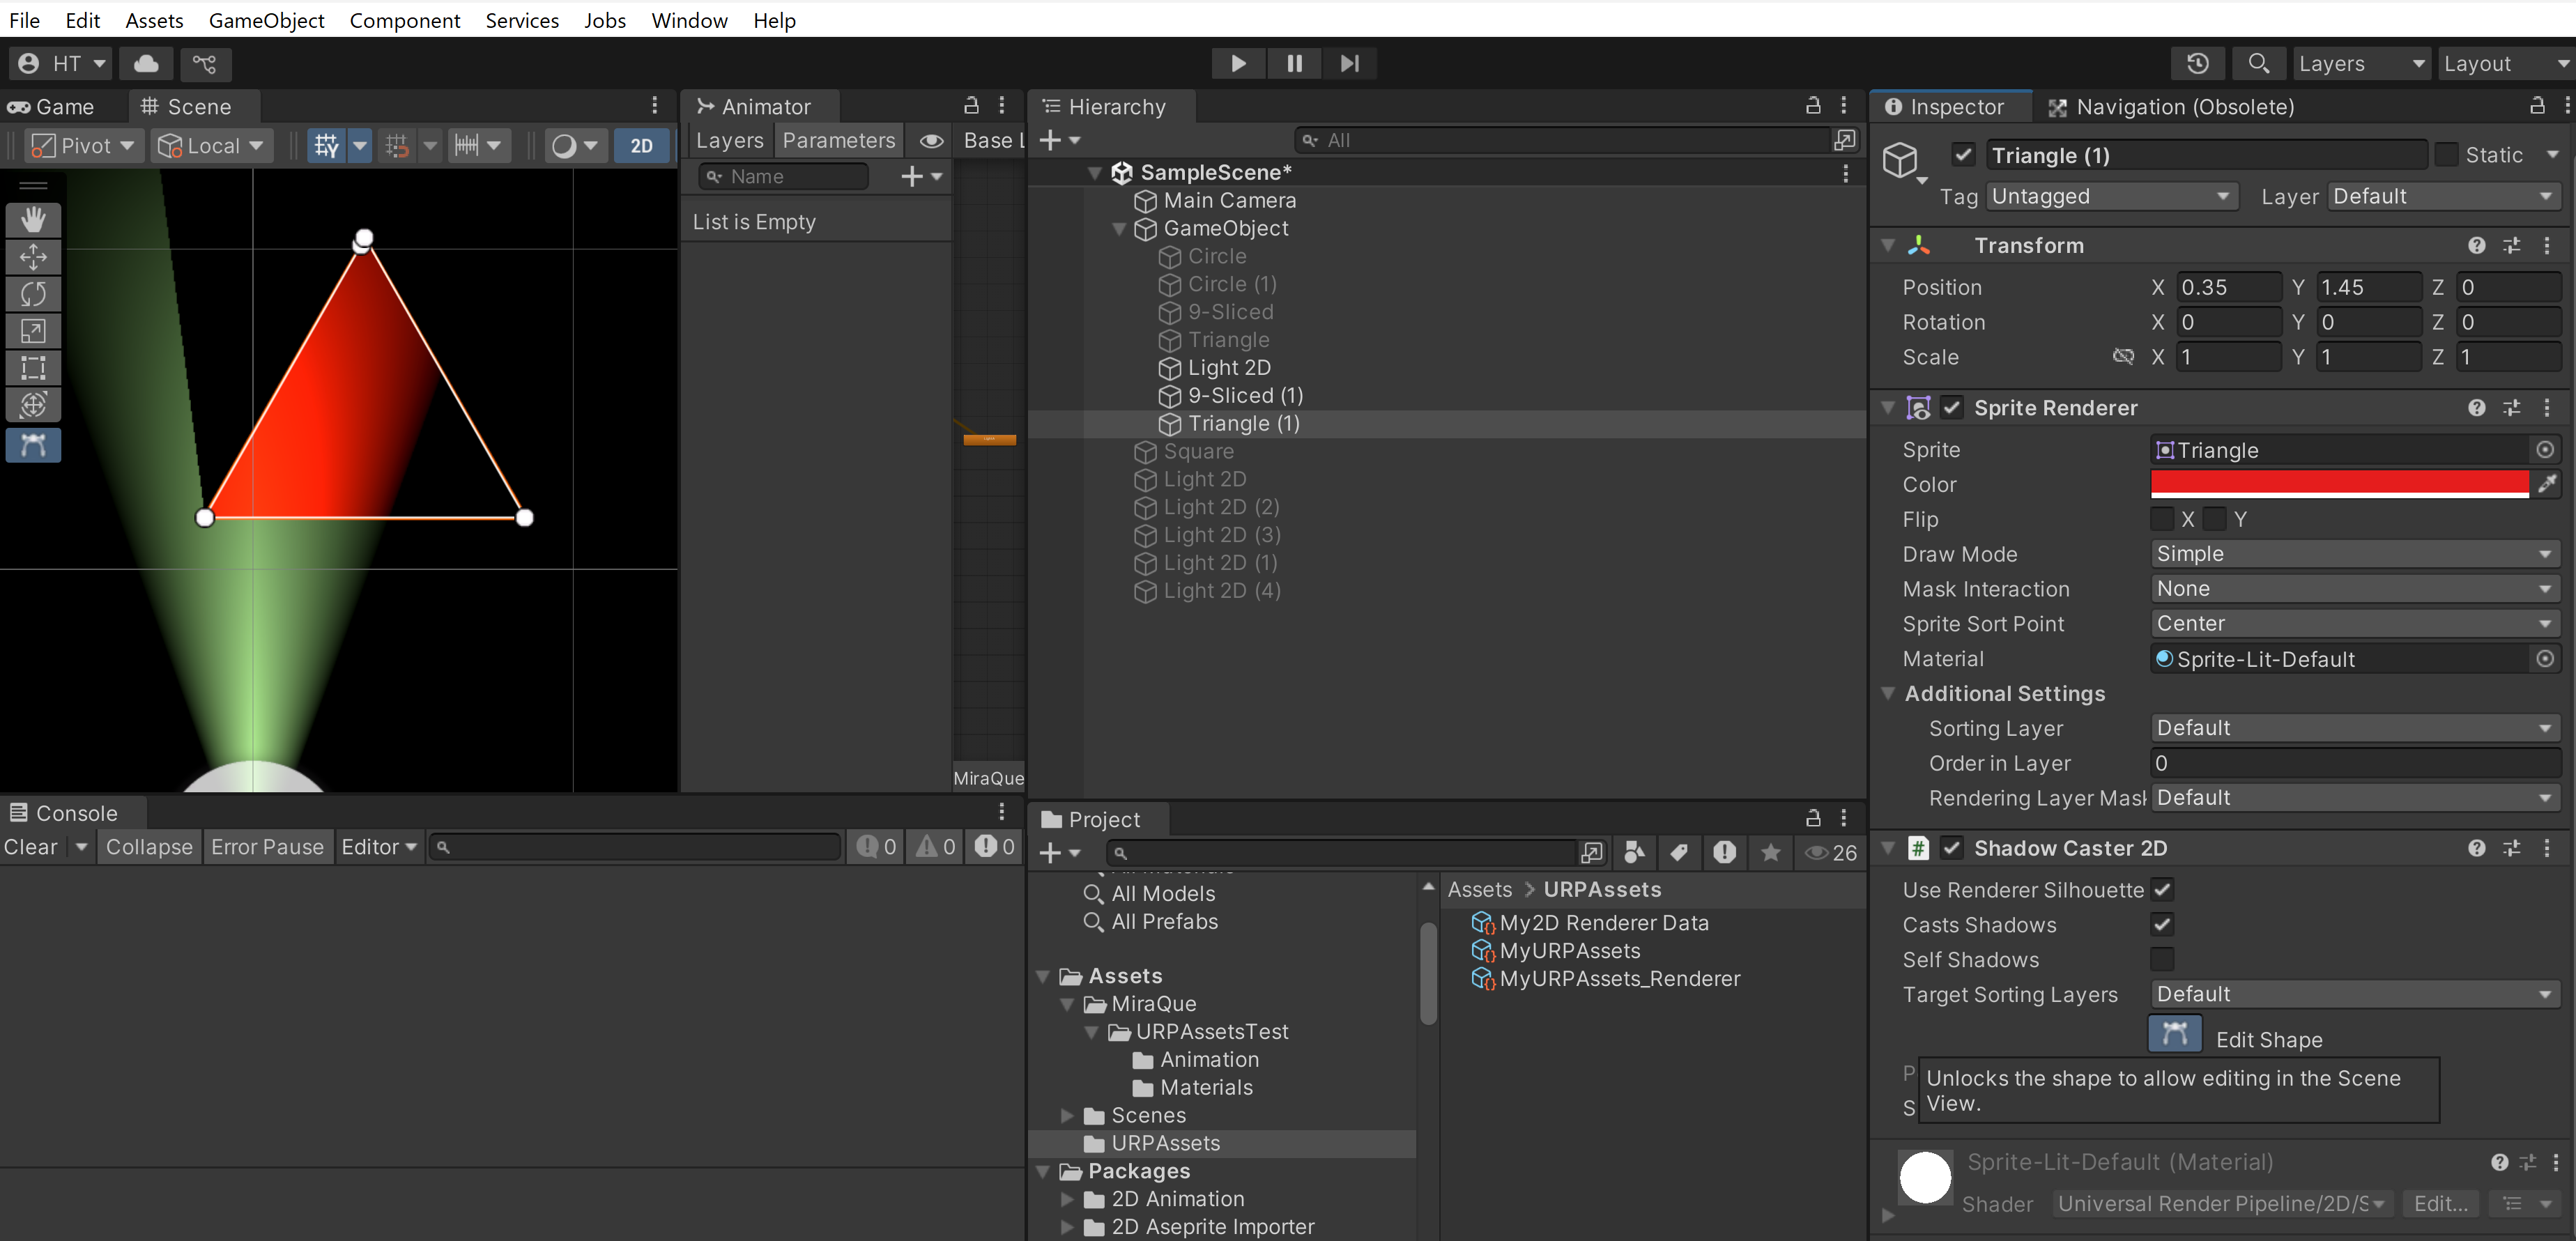2576x1241 pixels.
Task: Open the Sorting Layer dropdown
Action: 2354,728
